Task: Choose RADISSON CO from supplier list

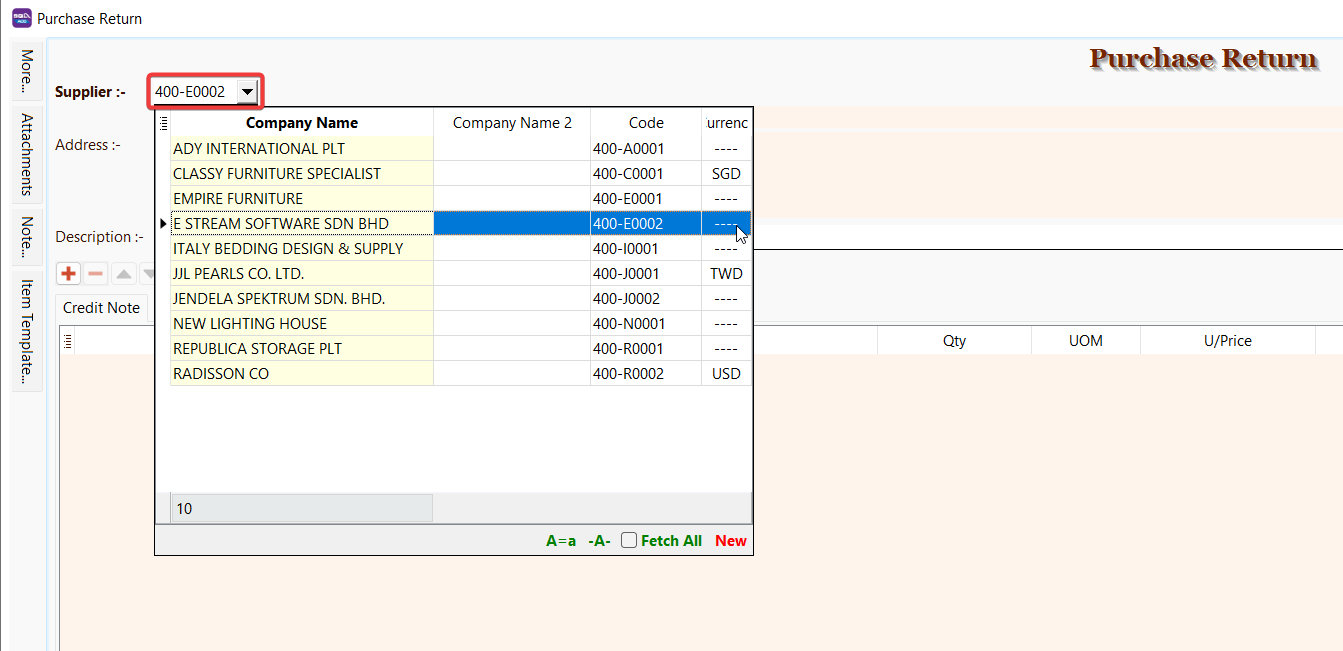Action: click(301, 374)
